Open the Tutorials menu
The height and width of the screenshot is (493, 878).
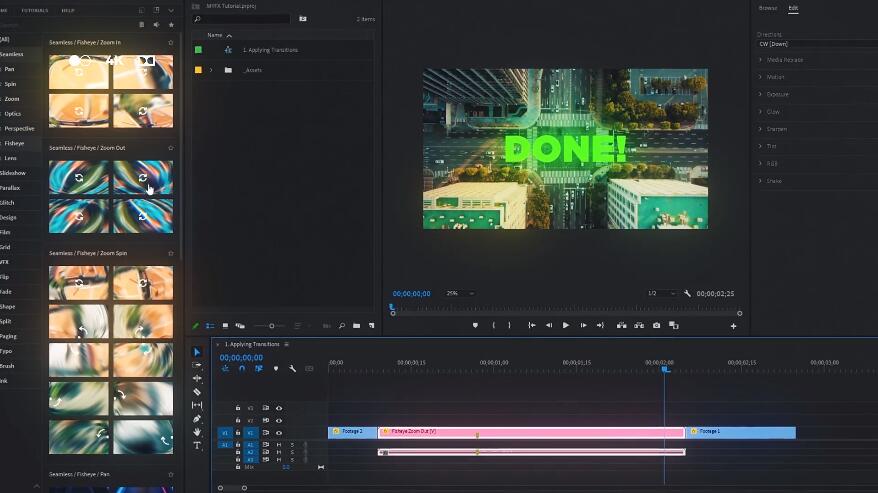[35, 10]
